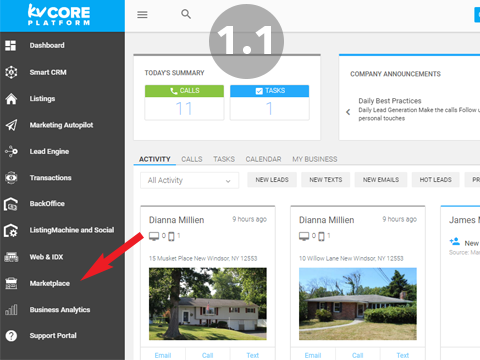Click mobile views icon on 10 Willow Lane card
480x360 pixels.
tap(321, 236)
